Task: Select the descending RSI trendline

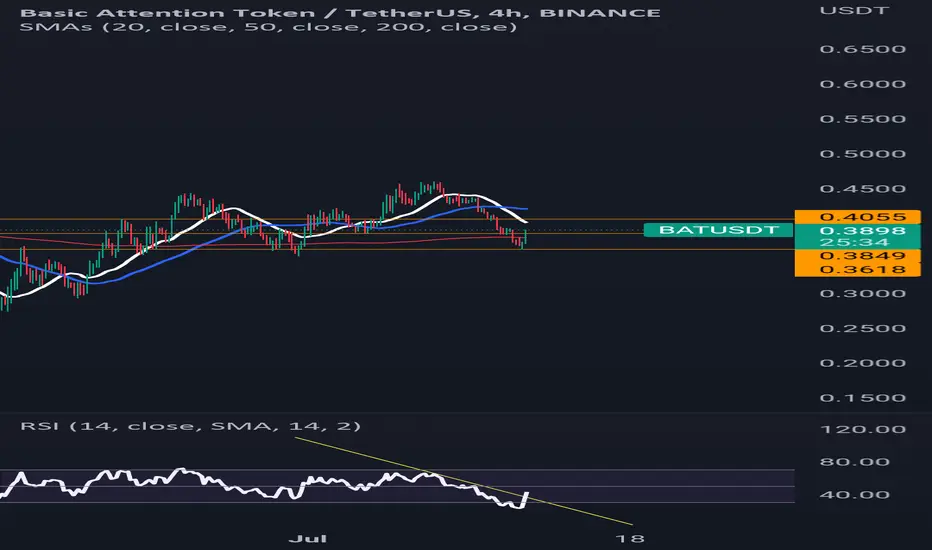Action: coord(464,482)
